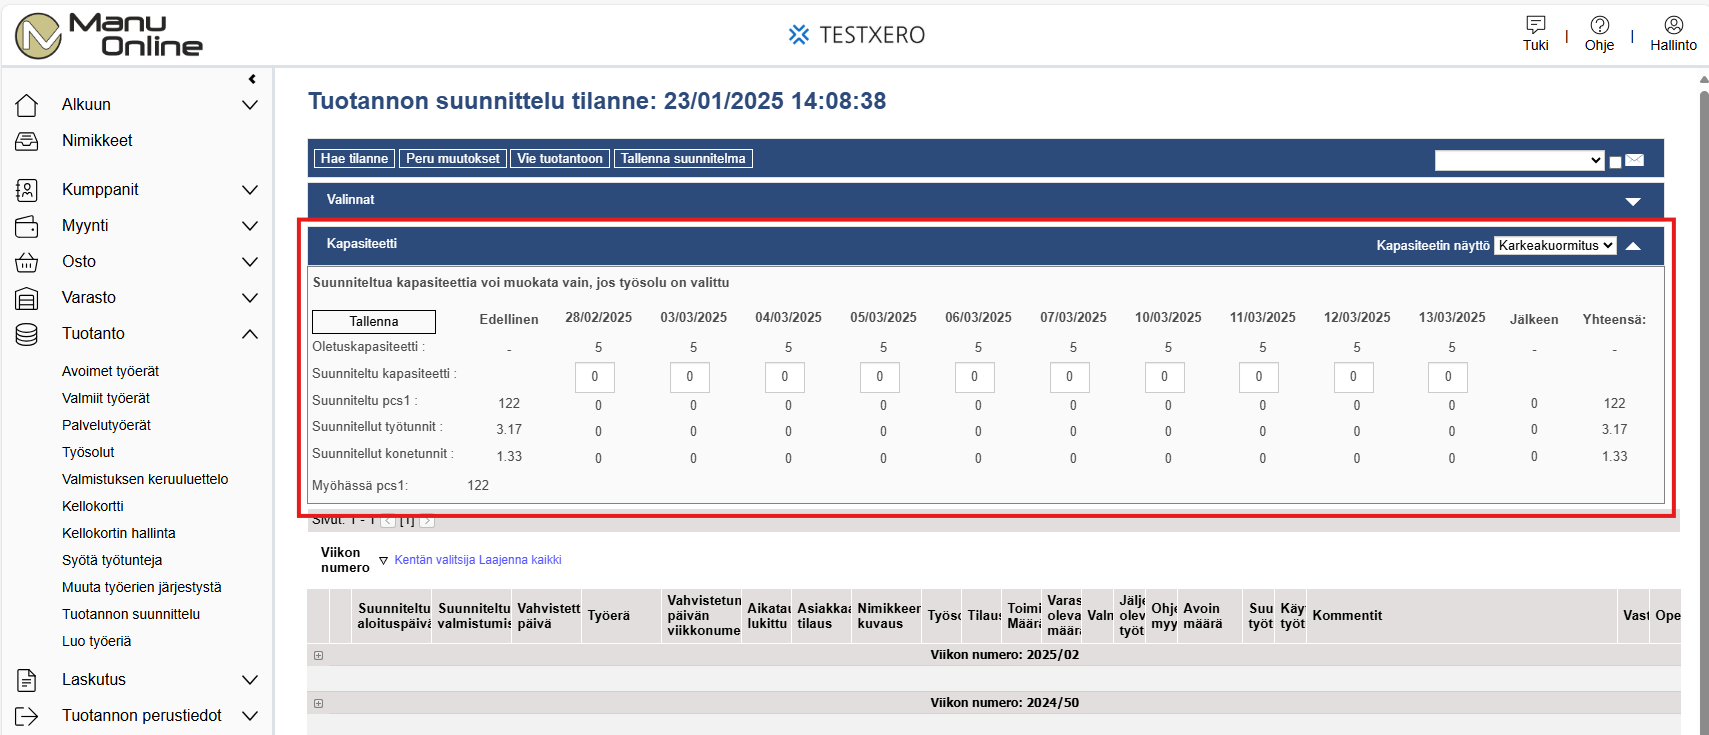The height and width of the screenshot is (735, 1709).
Task: Focus planned capacity field for 28/02/2025
Action: click(x=595, y=377)
